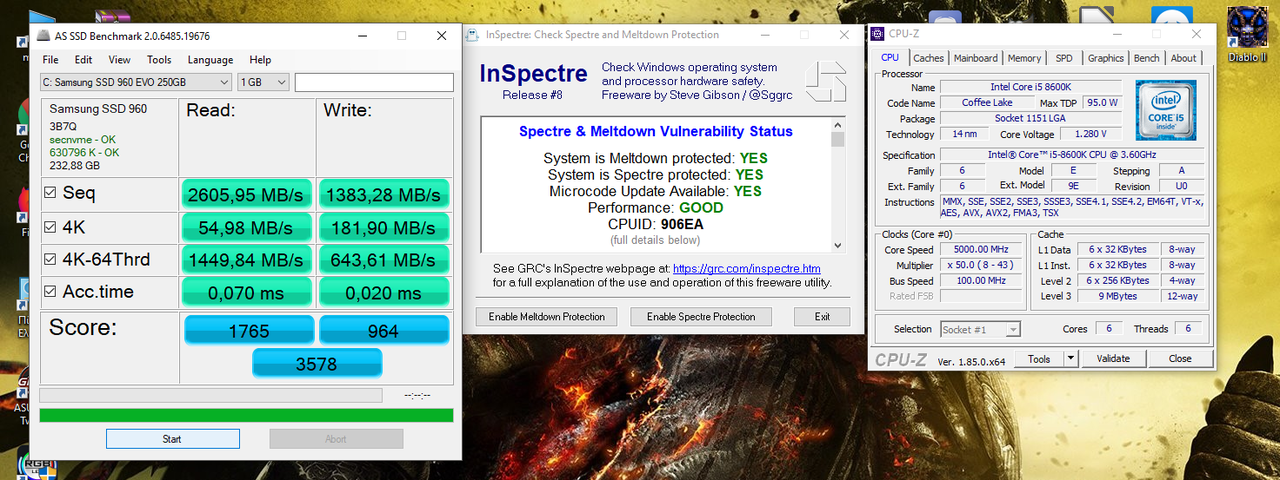Toggle the Seq benchmark checkbox

pos(49,193)
